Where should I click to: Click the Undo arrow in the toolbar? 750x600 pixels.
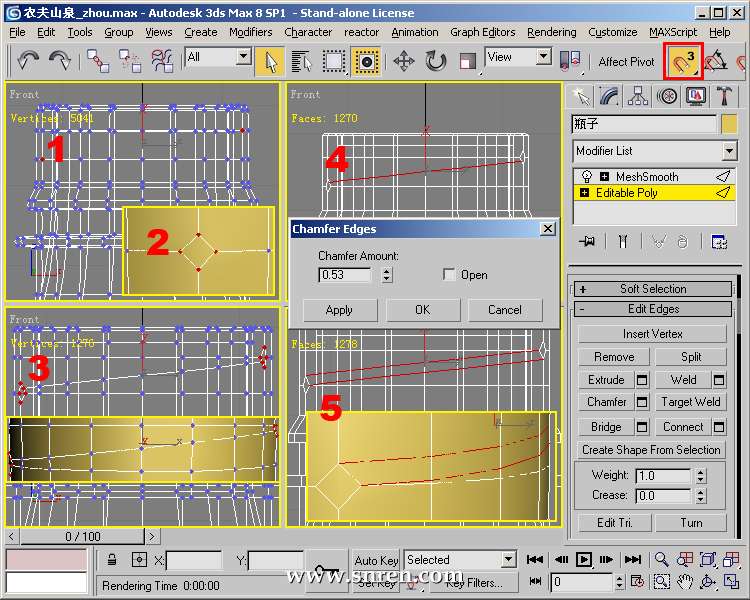click(x=28, y=61)
